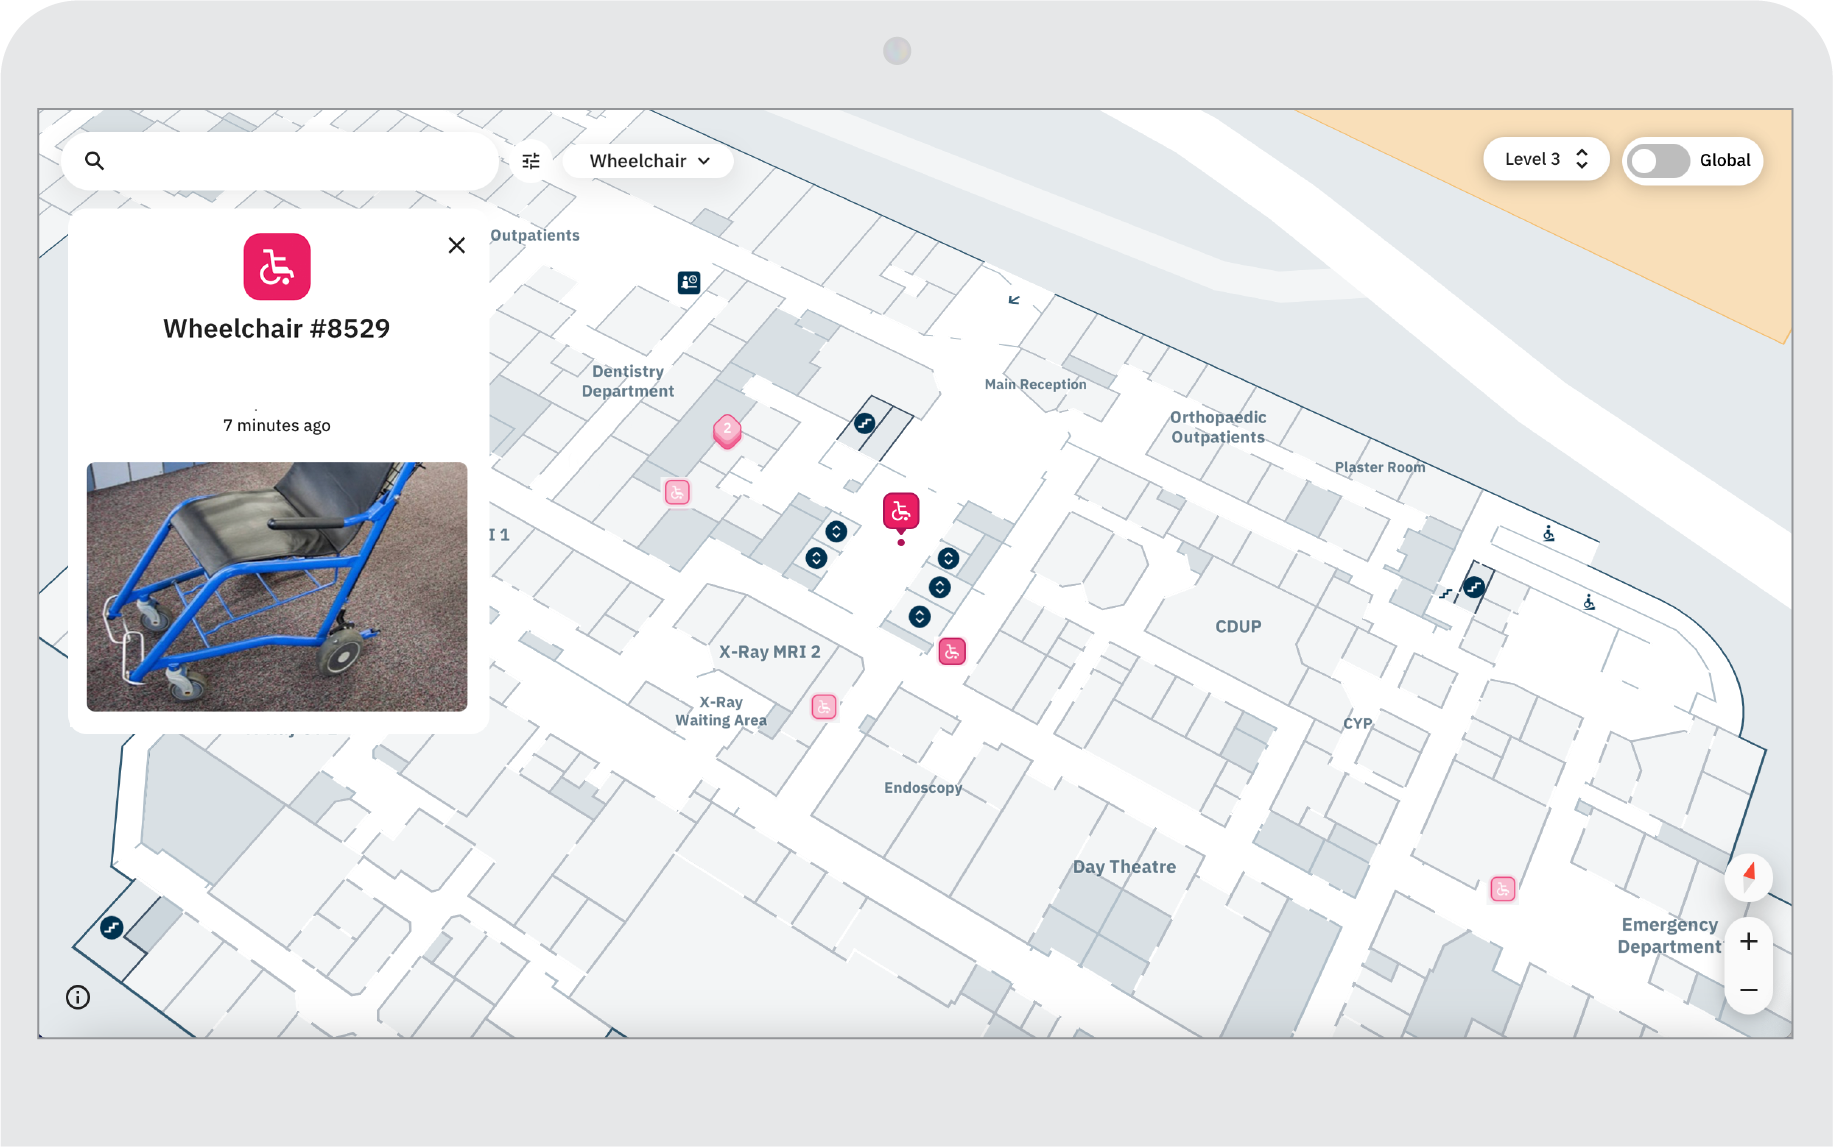The image size is (1833, 1147).
Task: Open the Level 3 floor selector
Action: click(1545, 159)
